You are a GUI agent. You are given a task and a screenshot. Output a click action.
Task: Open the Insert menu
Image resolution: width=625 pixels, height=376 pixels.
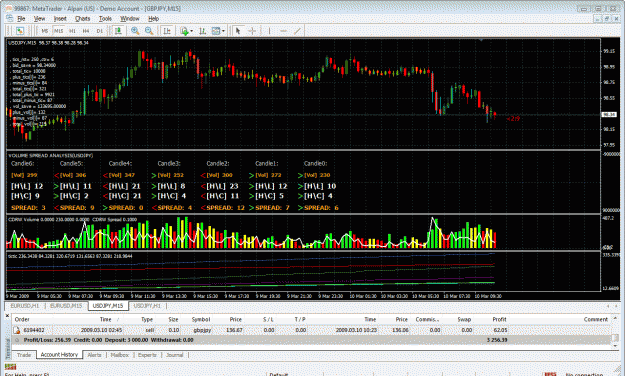point(60,19)
